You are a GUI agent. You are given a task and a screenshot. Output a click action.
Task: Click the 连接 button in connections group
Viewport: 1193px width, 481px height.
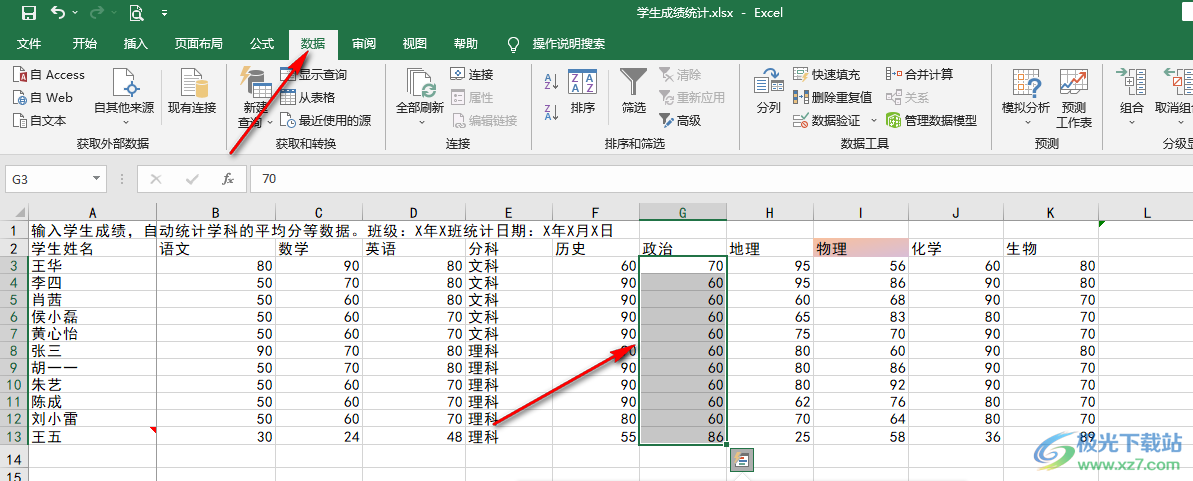(x=472, y=75)
